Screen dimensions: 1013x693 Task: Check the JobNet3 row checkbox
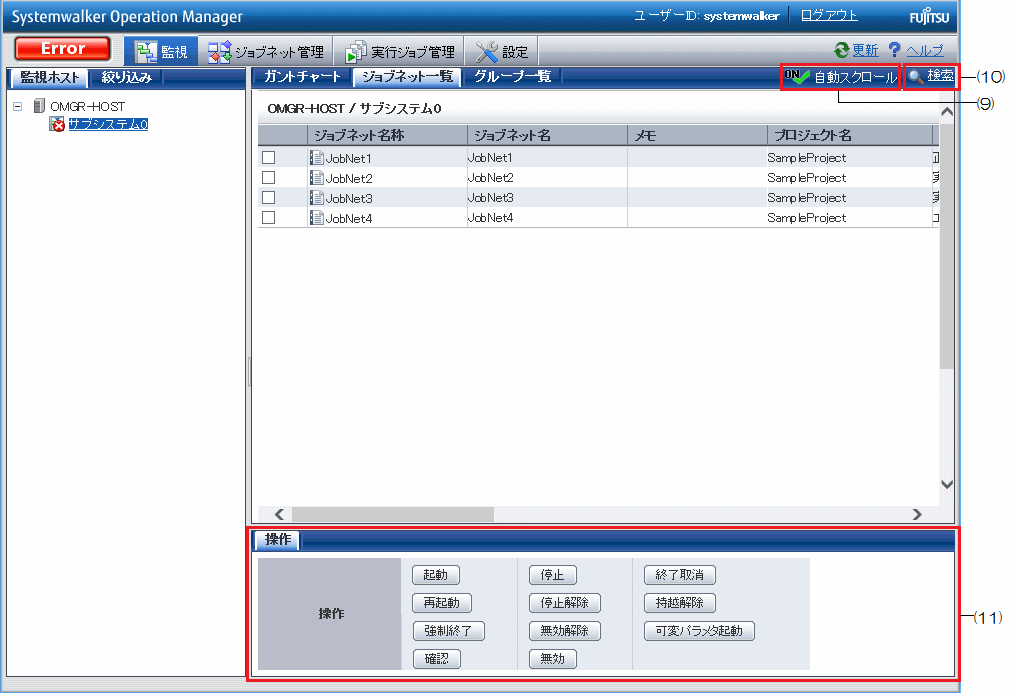[x=269, y=198]
